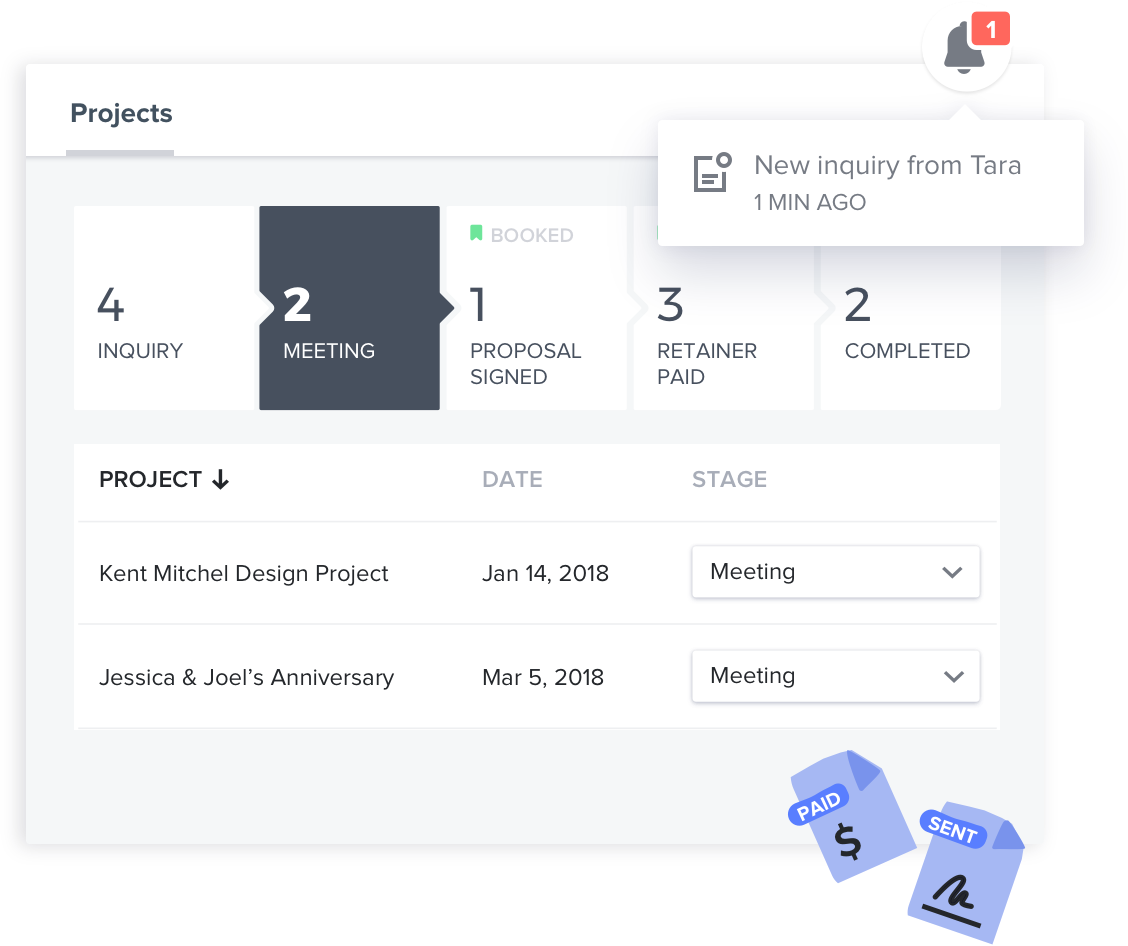Image resolution: width=1128 pixels, height=946 pixels.
Task: Select the Proposal Signed pipeline stage
Action: click(537, 308)
